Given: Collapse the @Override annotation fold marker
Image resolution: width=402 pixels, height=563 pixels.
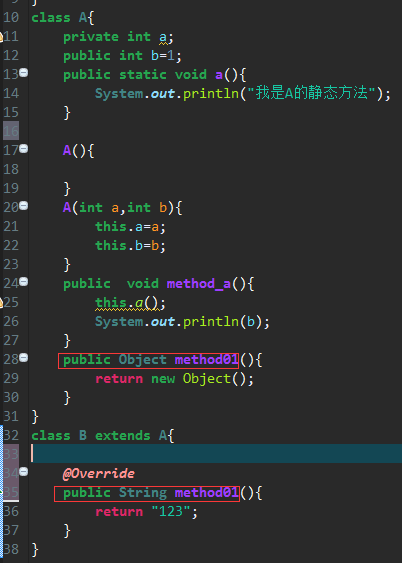Looking at the screenshot, I should point(24,472).
